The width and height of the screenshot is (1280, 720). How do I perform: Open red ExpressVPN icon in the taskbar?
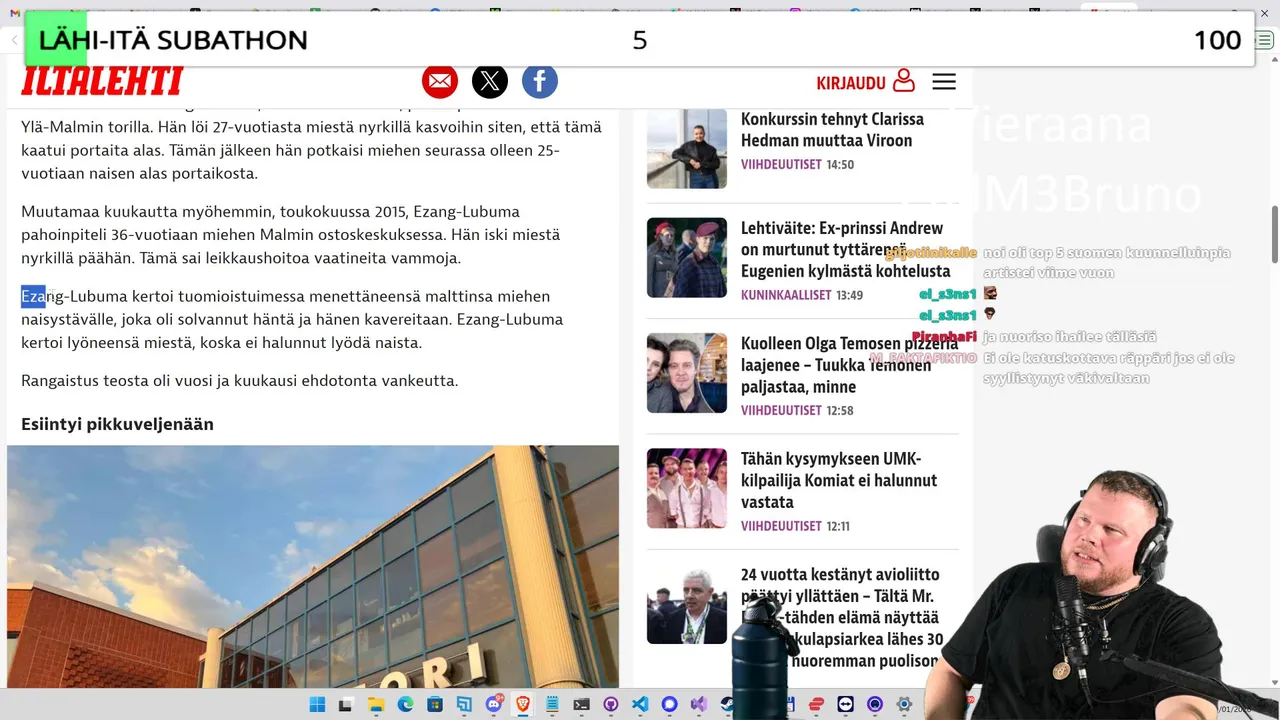click(816, 705)
